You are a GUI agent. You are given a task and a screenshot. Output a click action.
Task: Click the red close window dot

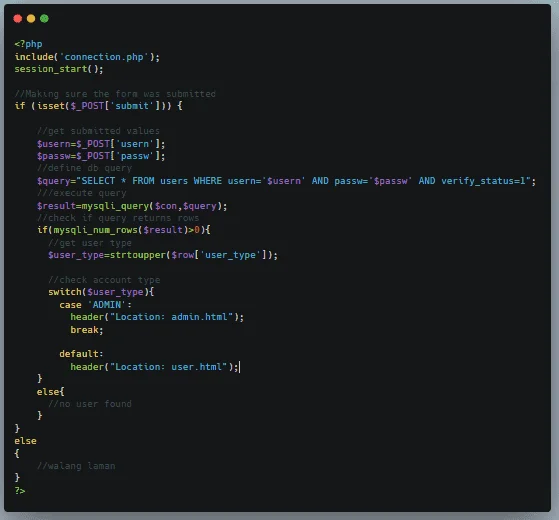[x=17, y=19]
